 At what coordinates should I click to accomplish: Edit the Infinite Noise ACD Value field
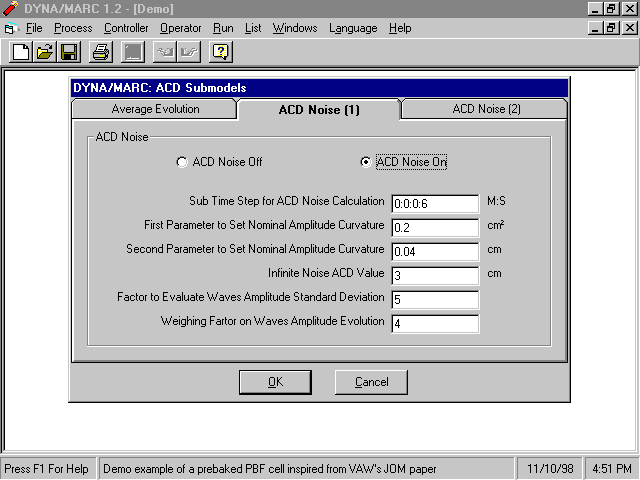tap(435, 276)
